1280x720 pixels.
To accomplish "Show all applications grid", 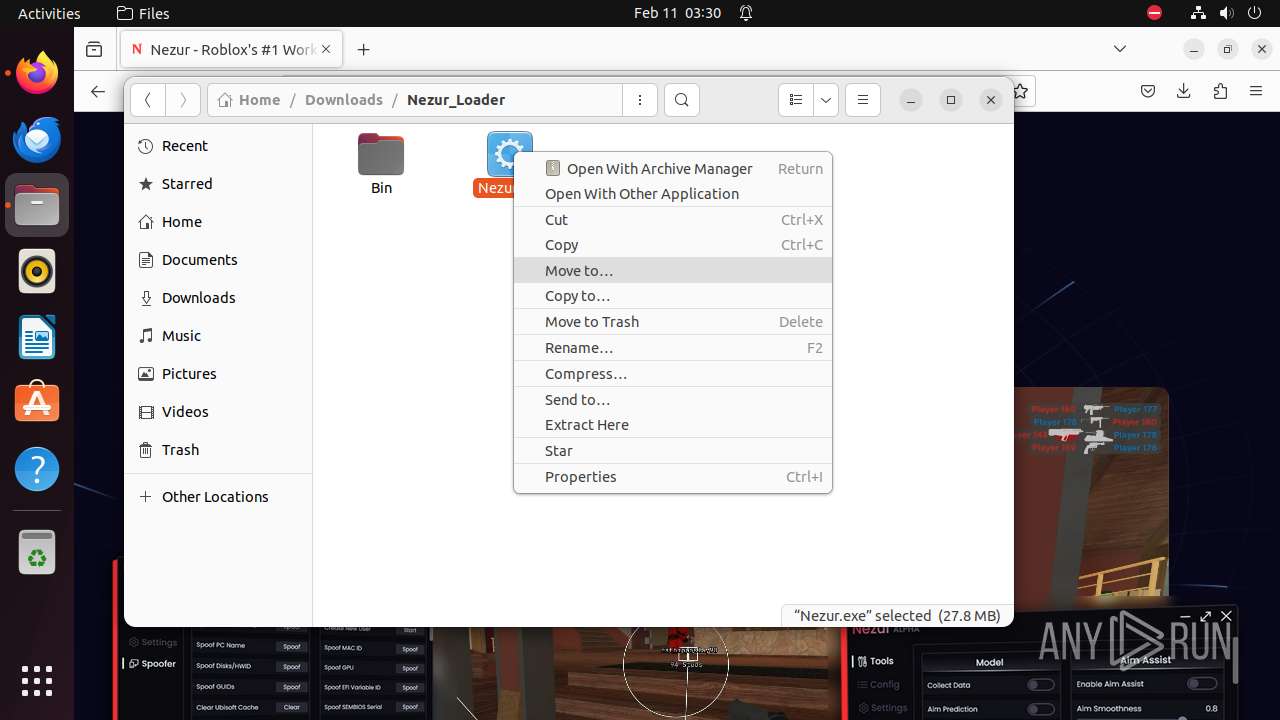I will click(37, 681).
